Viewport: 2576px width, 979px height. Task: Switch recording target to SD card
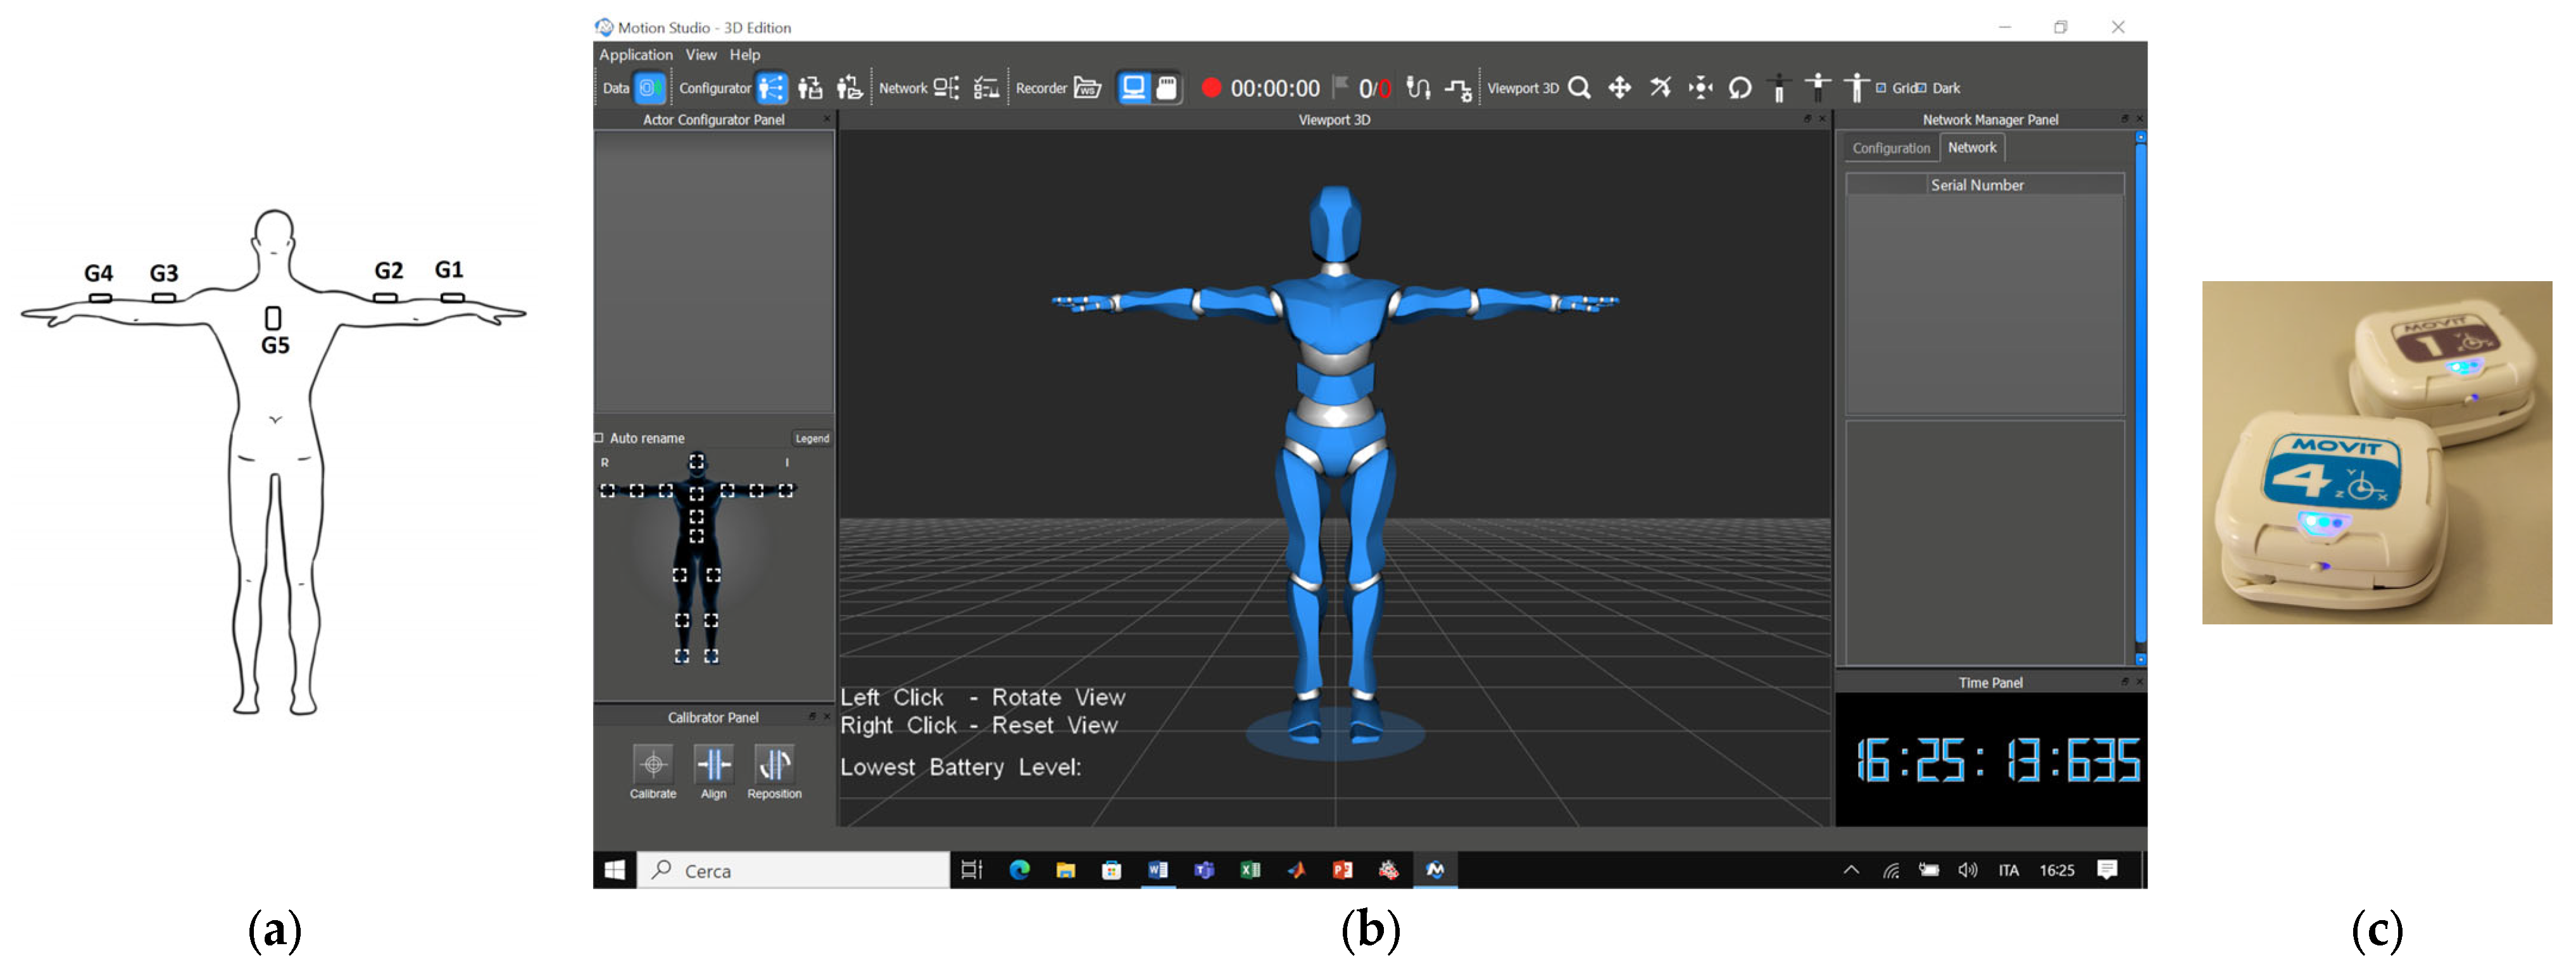pyautogui.click(x=1166, y=88)
